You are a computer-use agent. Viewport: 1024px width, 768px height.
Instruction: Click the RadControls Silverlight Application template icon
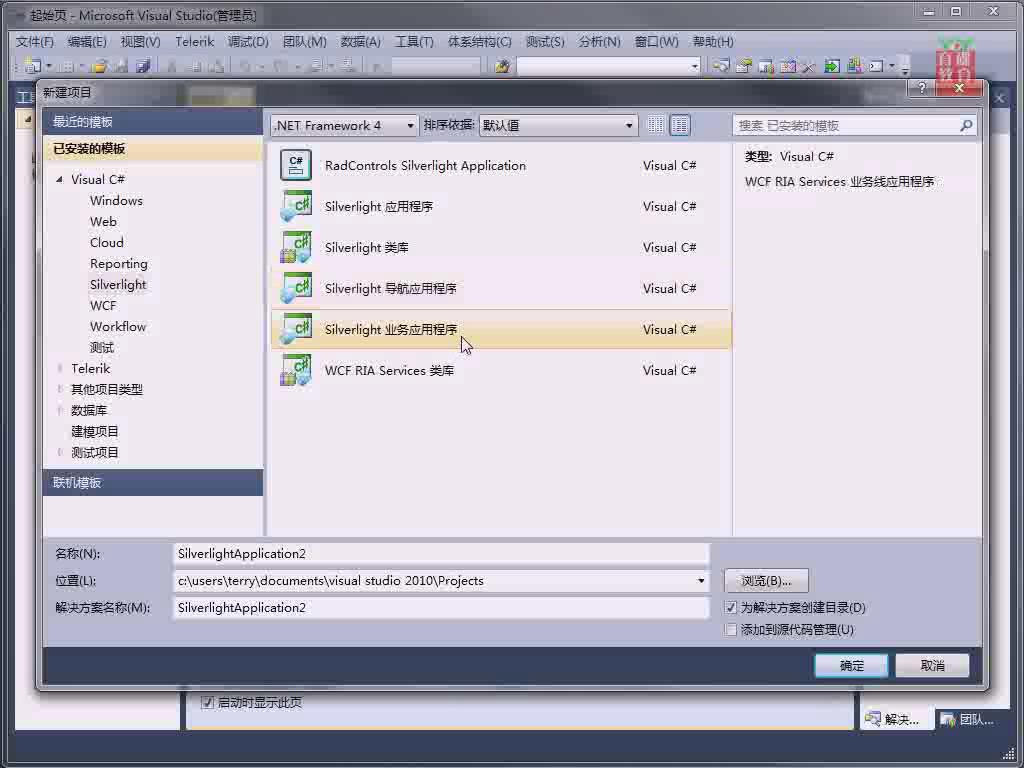pos(296,165)
